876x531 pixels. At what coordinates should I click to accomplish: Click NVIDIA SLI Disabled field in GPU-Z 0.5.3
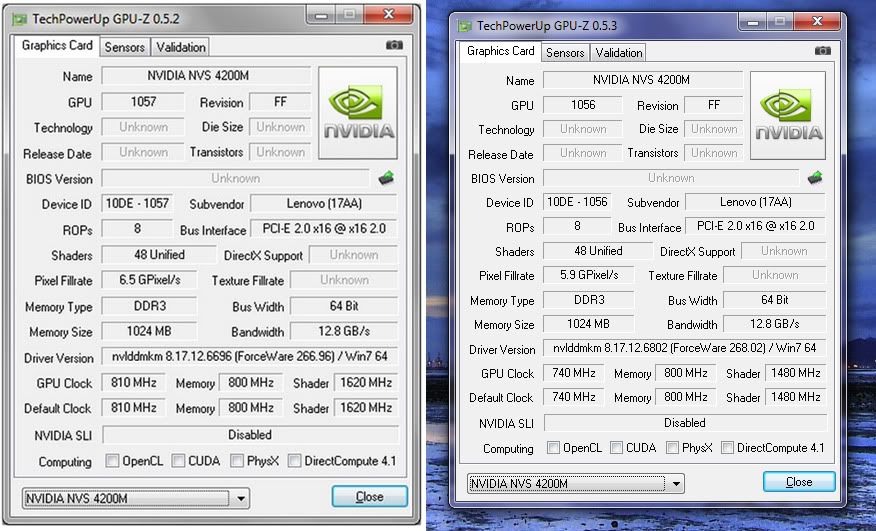[x=685, y=423]
